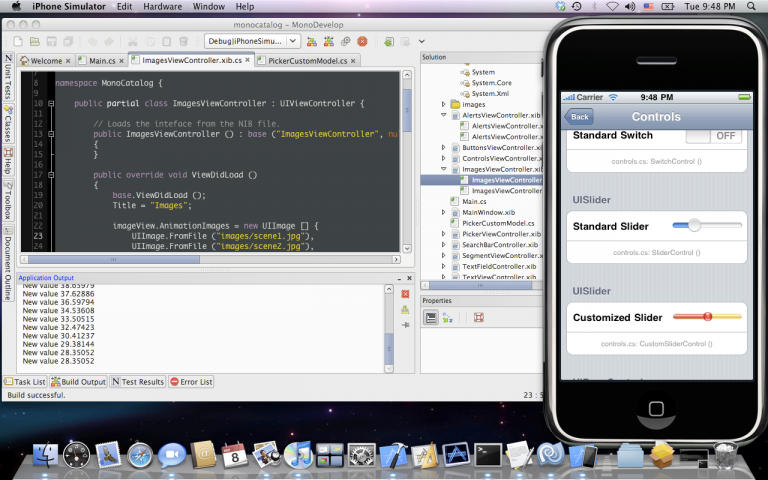Open the Debug|iPhoneSimulator configuration dropdown
Screen dimensions: 768x480
[252, 42]
